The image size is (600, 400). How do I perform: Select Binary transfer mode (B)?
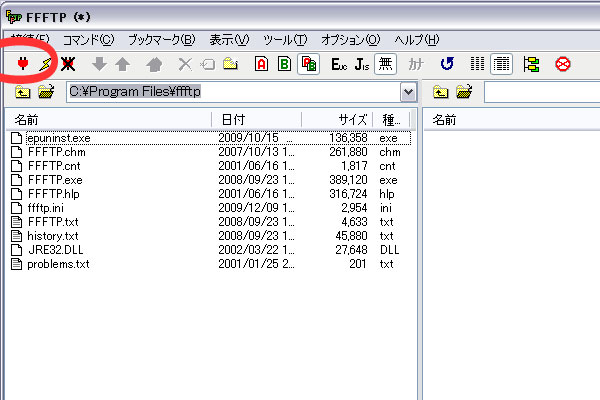[x=284, y=64]
